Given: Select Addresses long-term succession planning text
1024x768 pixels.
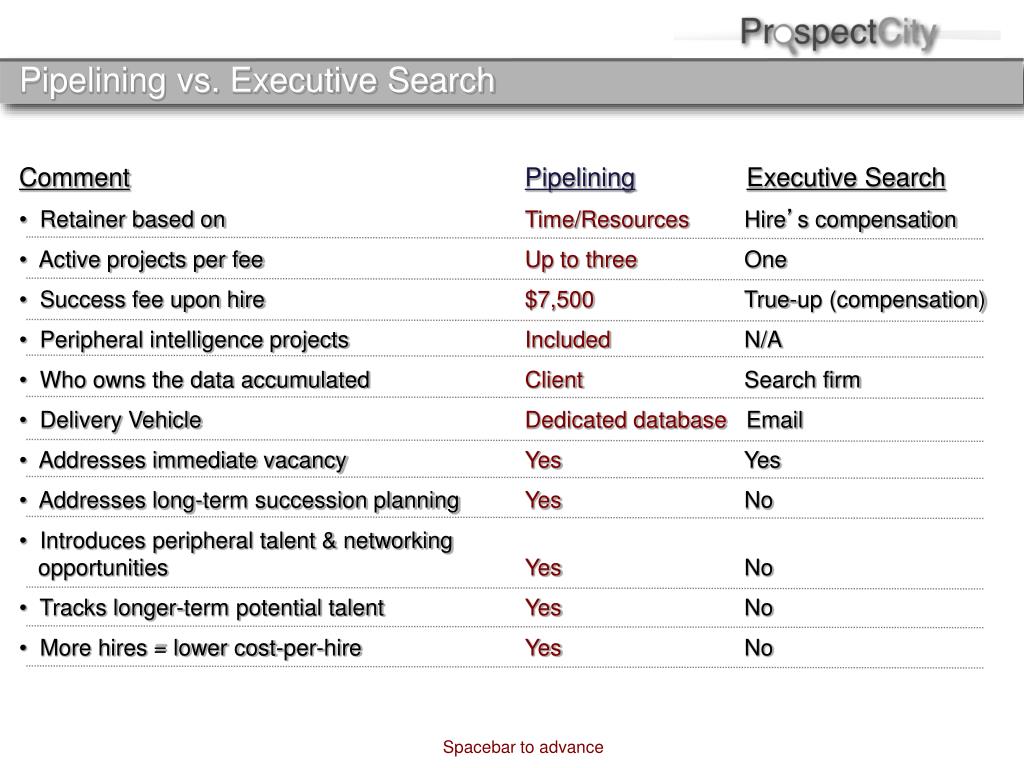Looking at the screenshot, I should 249,500.
